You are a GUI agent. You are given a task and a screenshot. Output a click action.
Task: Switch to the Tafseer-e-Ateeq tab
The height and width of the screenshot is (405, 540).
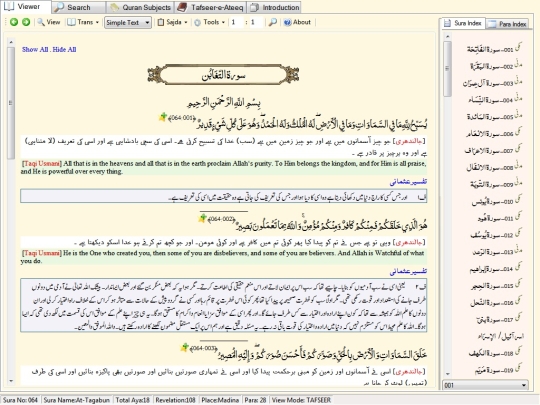211,7
